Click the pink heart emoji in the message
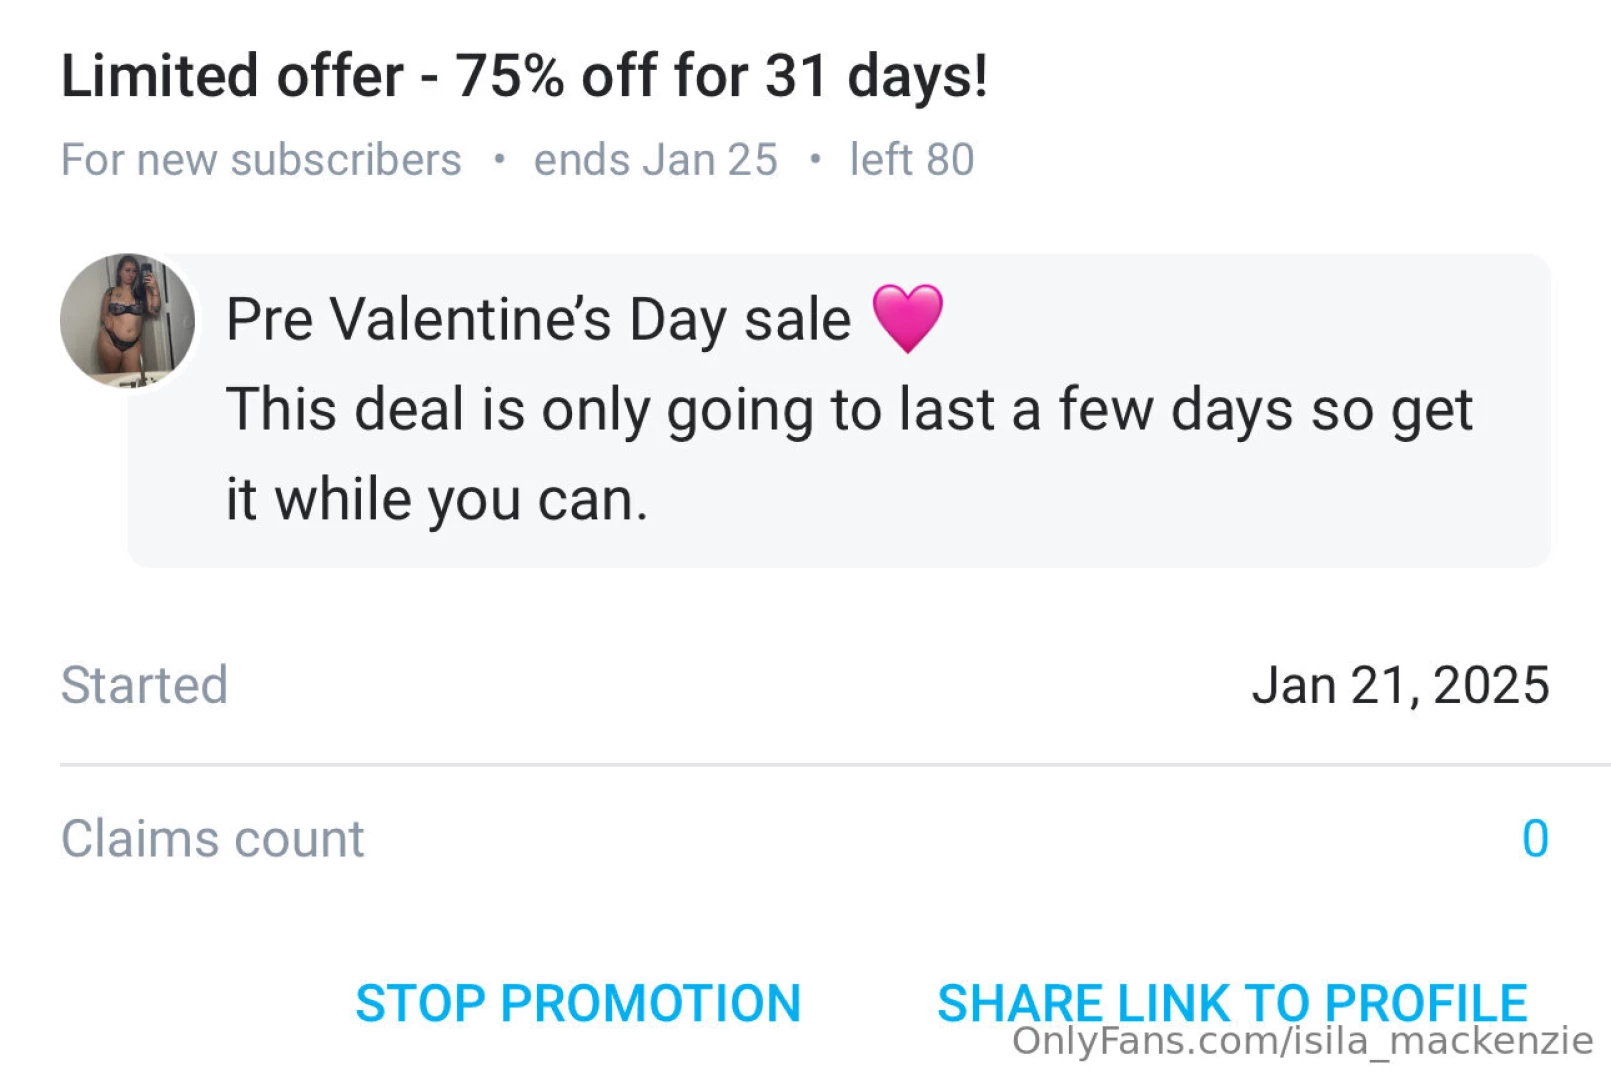The image size is (1611, 1080). pos(908,318)
